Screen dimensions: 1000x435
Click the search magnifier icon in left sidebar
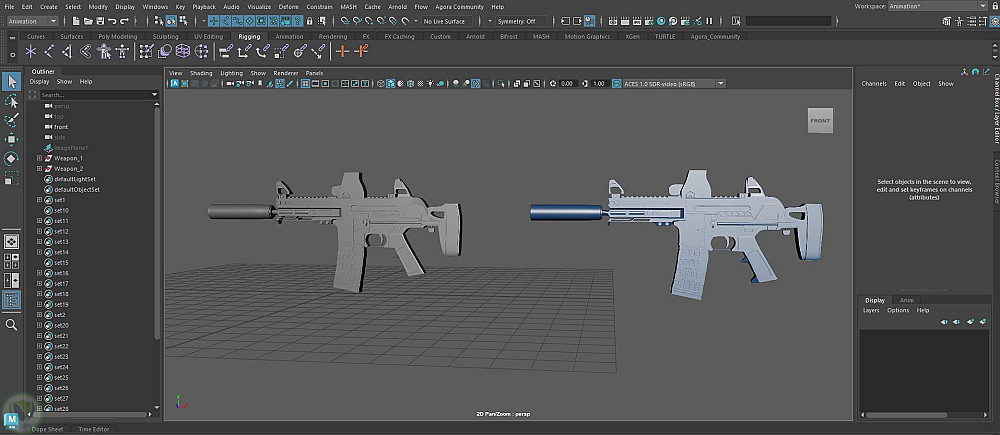[11, 325]
